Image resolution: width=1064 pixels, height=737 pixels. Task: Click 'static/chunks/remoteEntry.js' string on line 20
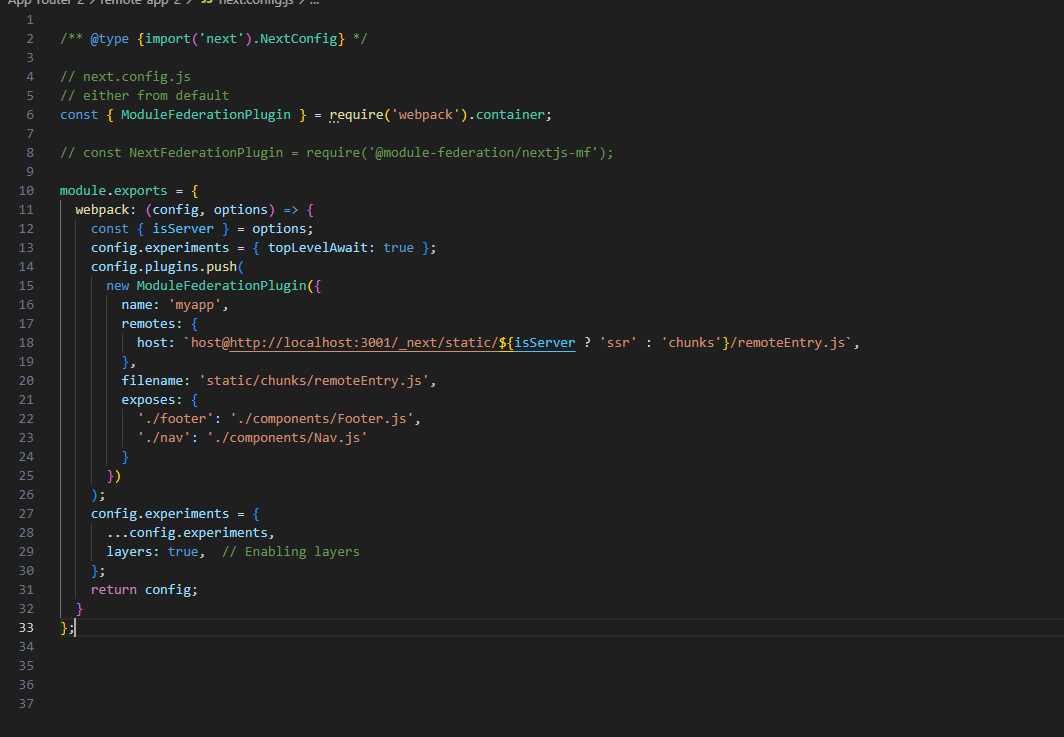coord(314,381)
